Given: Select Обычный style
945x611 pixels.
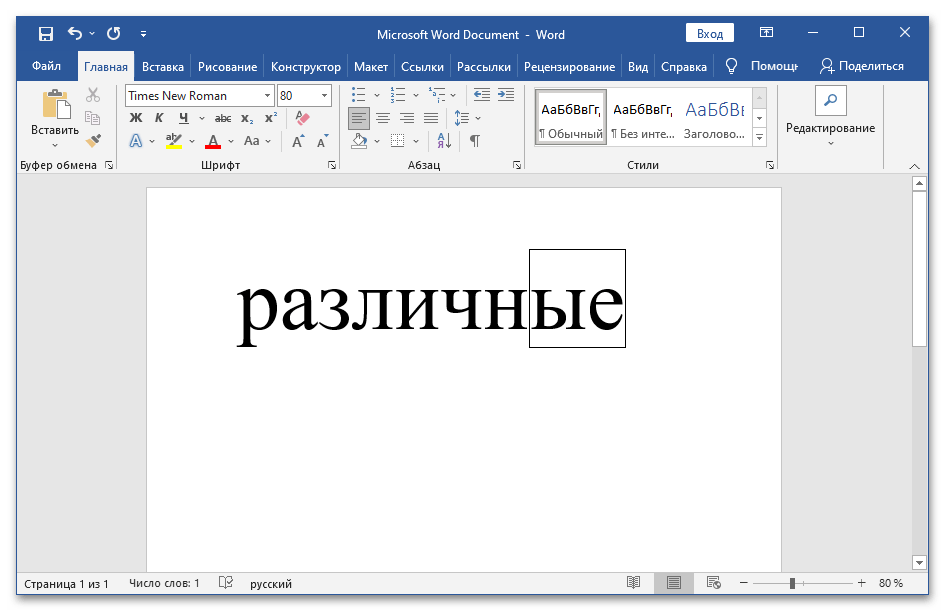Looking at the screenshot, I should tap(571, 118).
